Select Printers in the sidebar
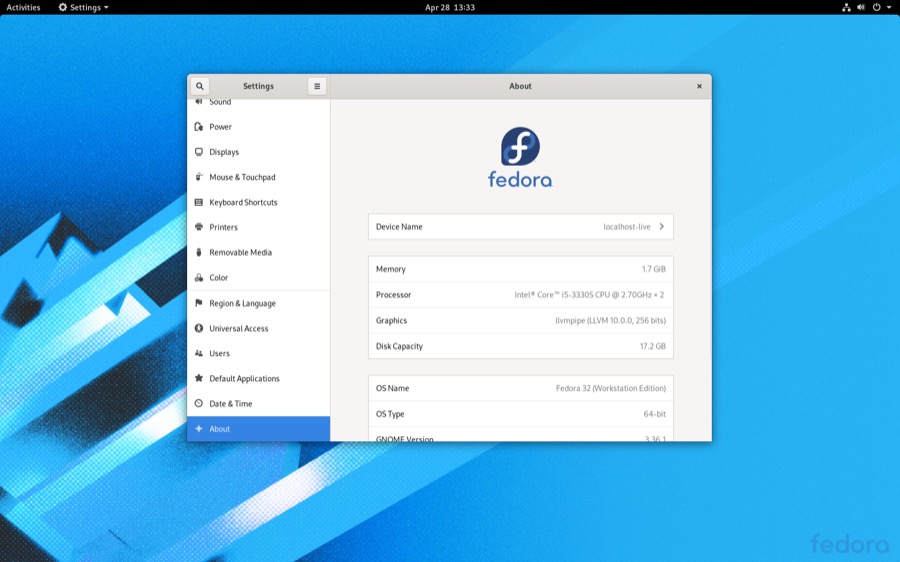The image size is (900, 562). tap(258, 227)
